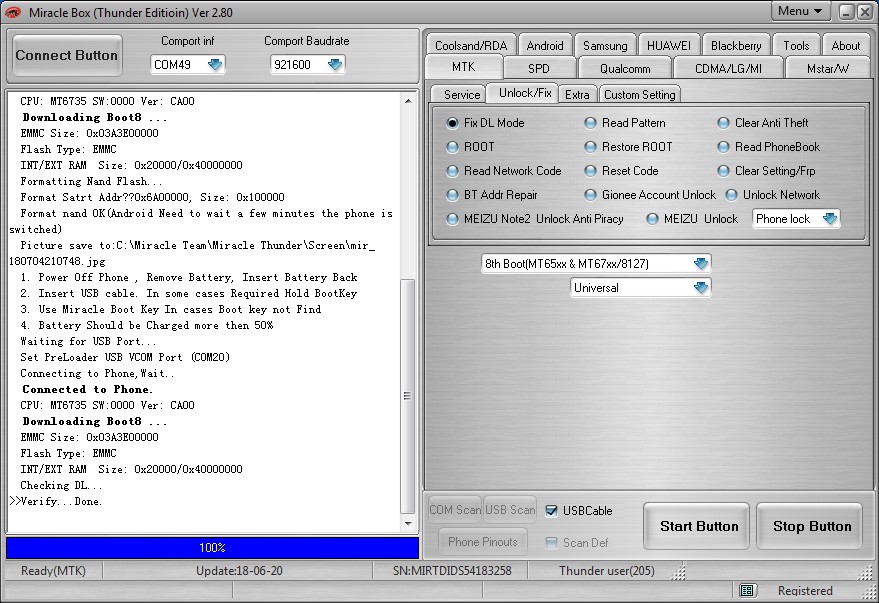The height and width of the screenshot is (603, 879).
Task: Select BT Addr Repair radio button
Action: (452, 195)
